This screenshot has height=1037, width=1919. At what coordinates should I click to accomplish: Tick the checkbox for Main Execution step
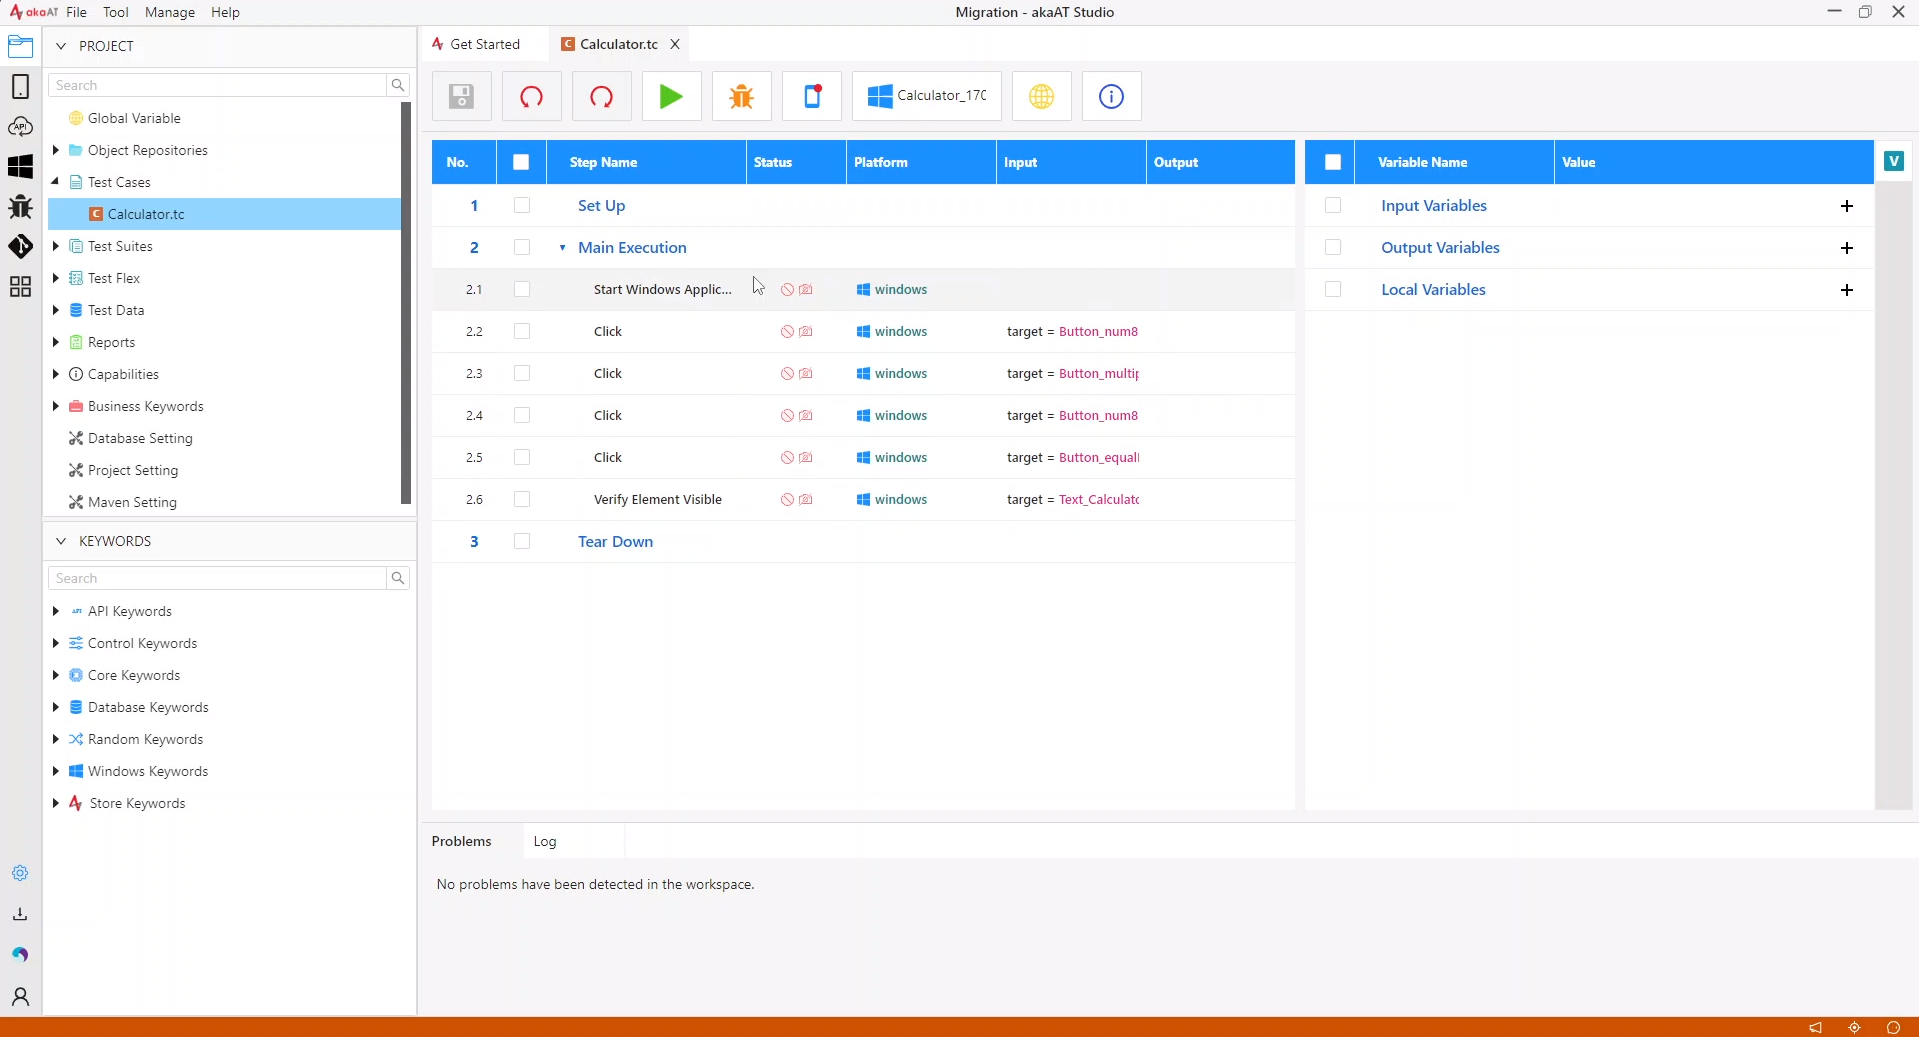click(522, 247)
